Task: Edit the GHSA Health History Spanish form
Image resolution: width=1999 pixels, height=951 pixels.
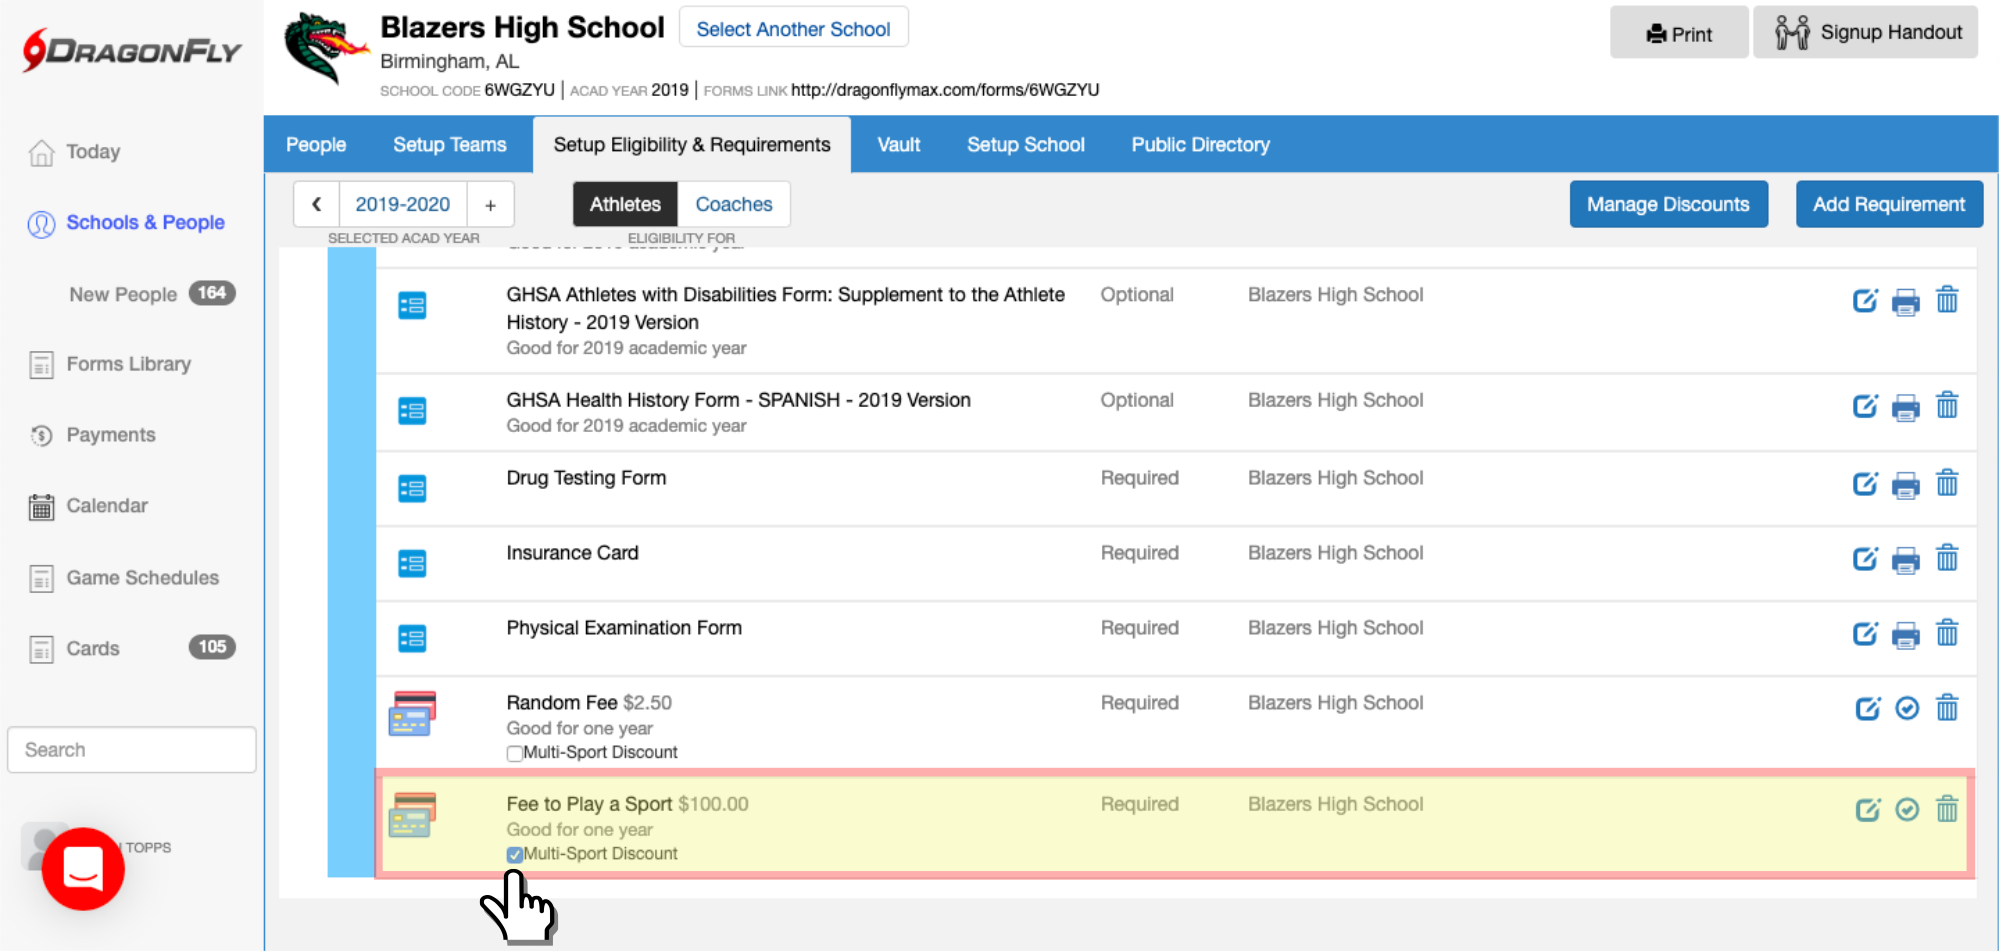Action: click(x=1865, y=406)
